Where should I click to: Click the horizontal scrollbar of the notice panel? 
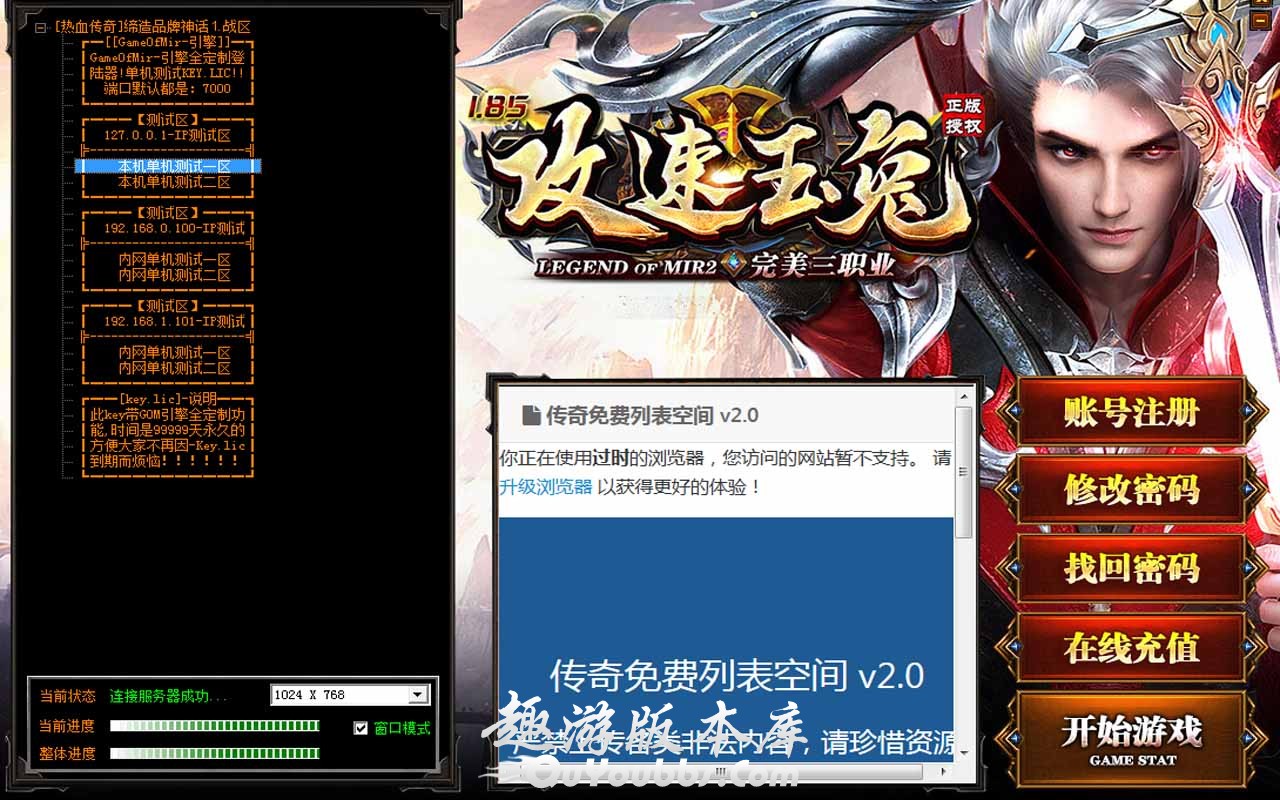tap(726, 772)
